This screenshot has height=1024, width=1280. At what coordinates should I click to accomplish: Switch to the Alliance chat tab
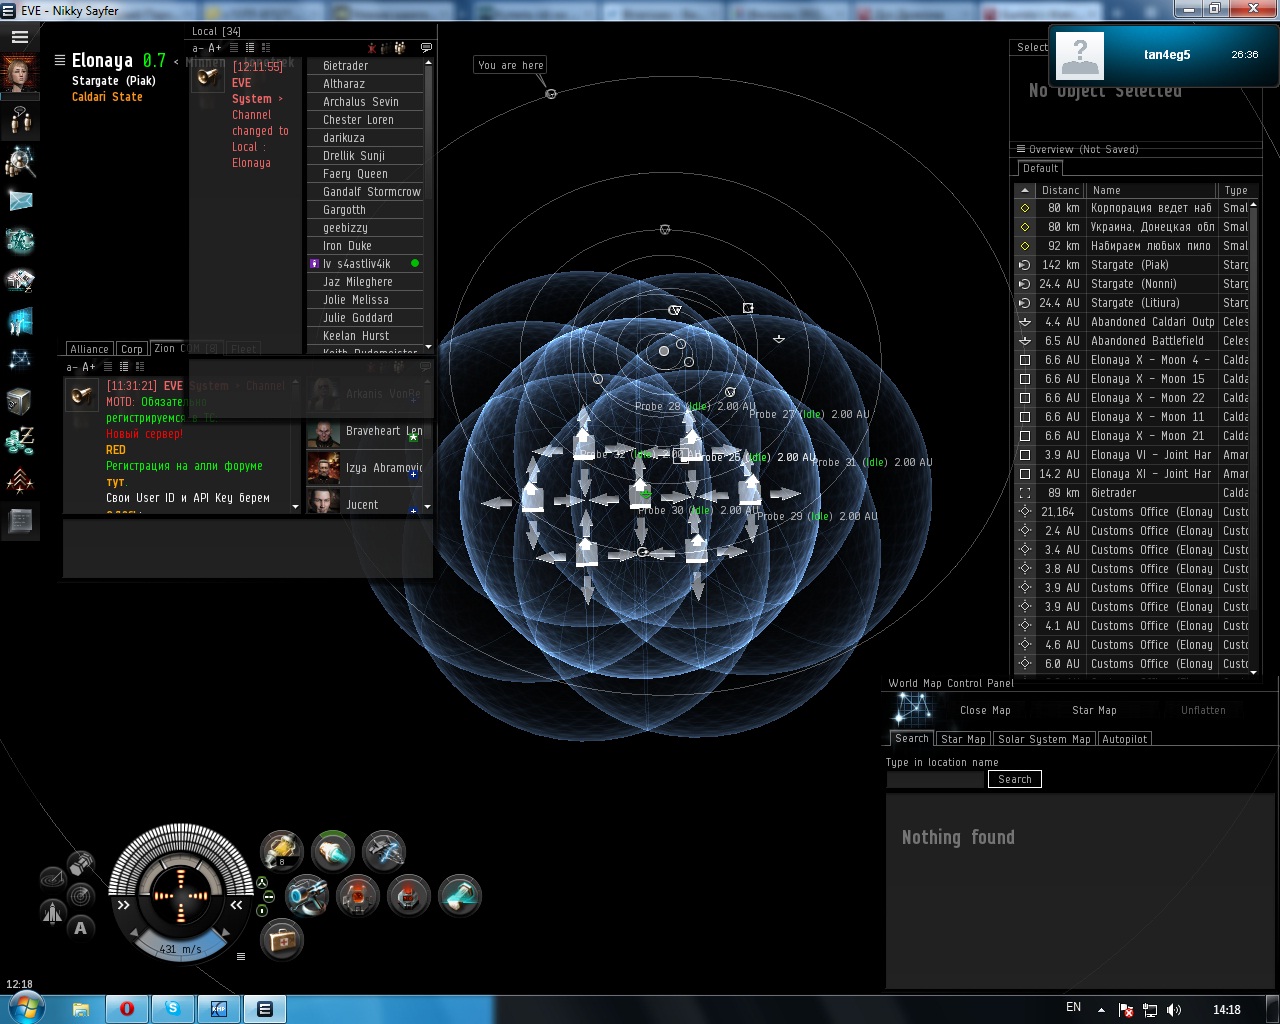pyautogui.click(x=89, y=349)
